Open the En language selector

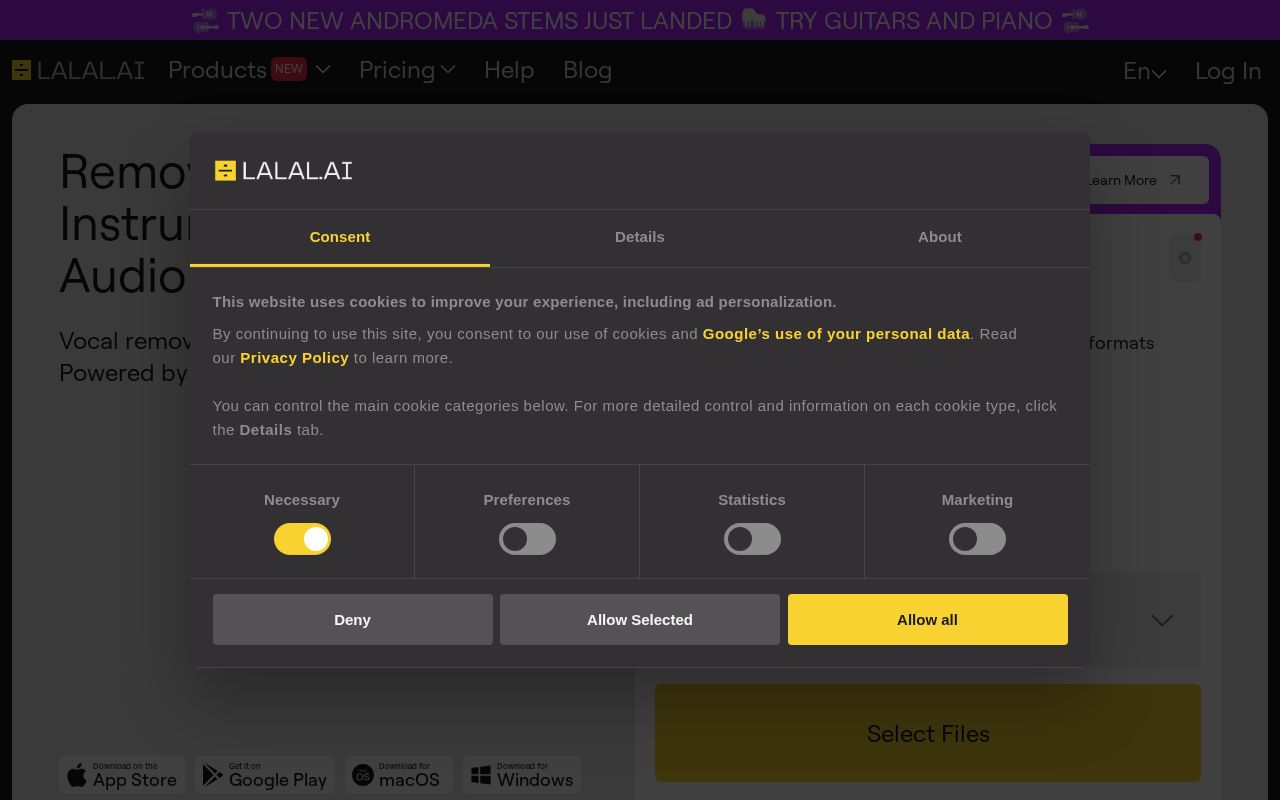[x=1144, y=71]
